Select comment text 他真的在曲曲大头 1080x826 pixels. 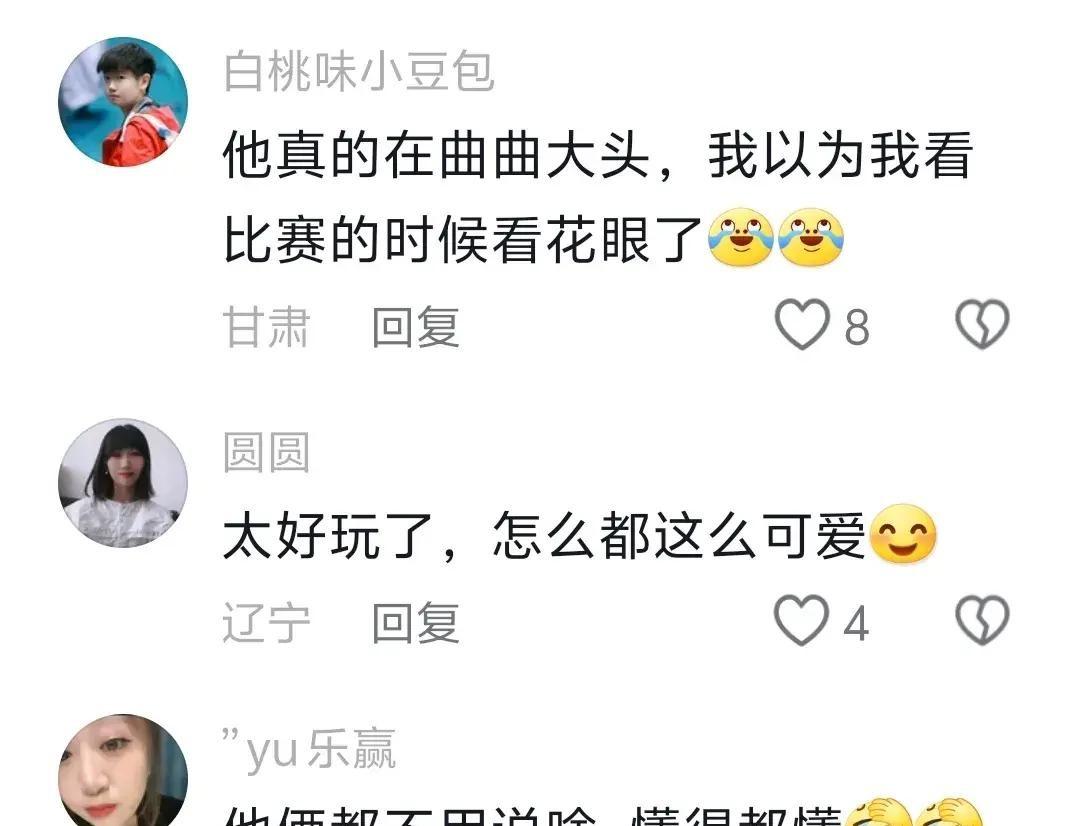(x=437, y=156)
